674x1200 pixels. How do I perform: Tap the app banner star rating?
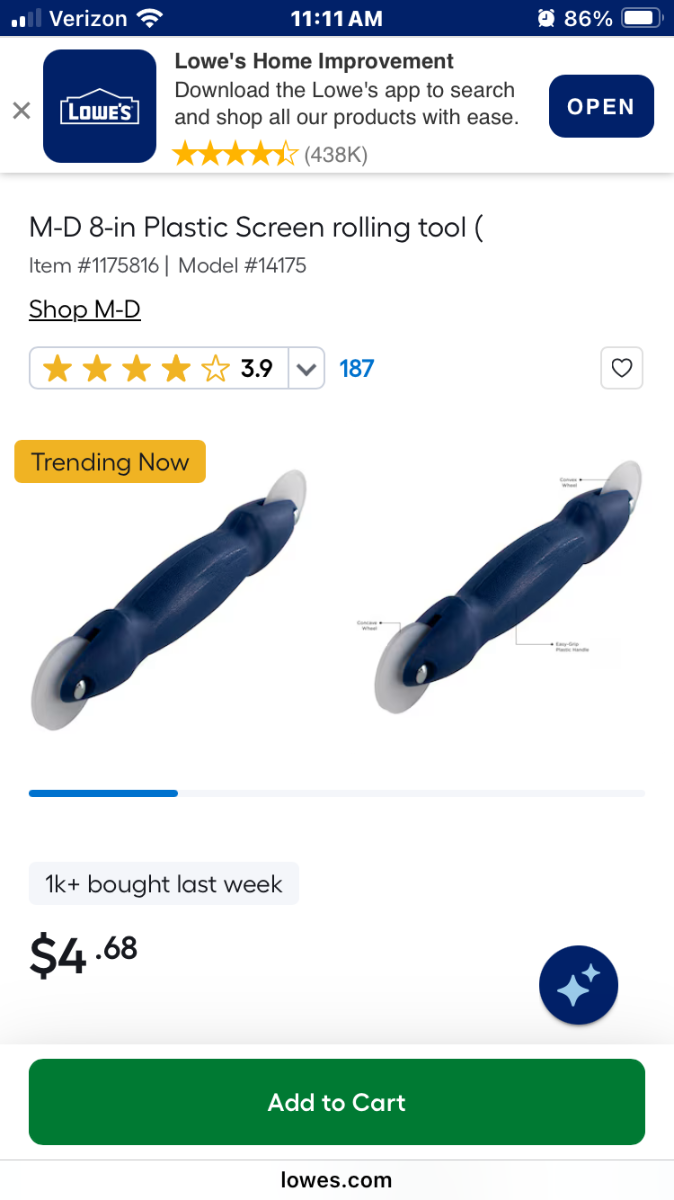coord(235,154)
